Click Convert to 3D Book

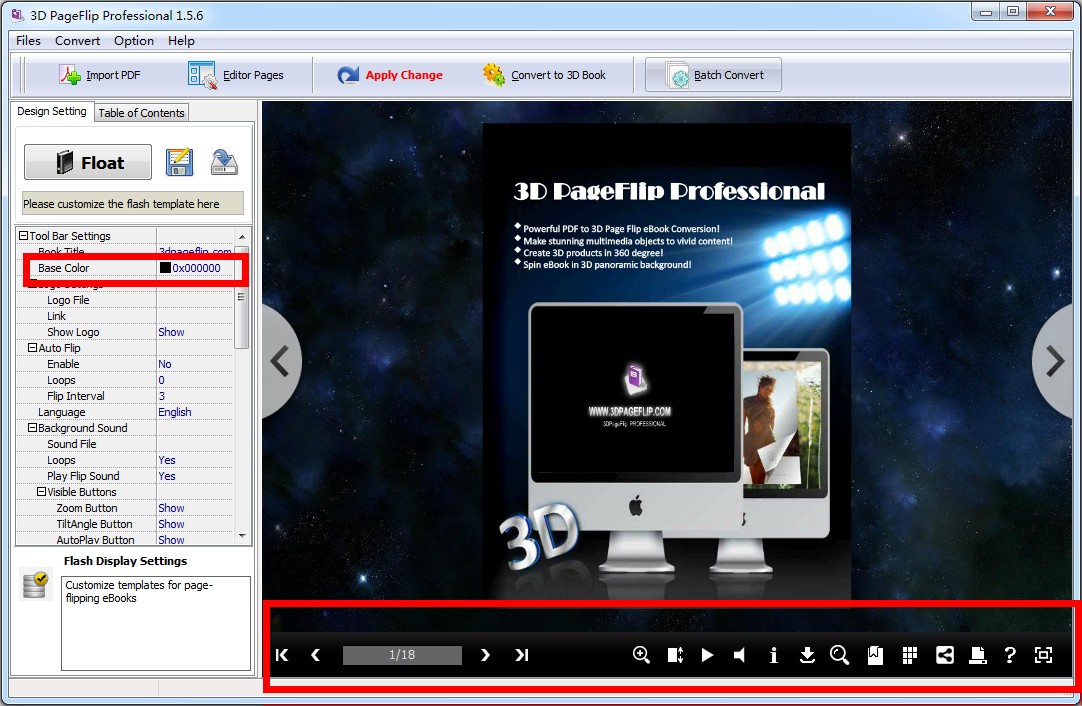(x=544, y=75)
